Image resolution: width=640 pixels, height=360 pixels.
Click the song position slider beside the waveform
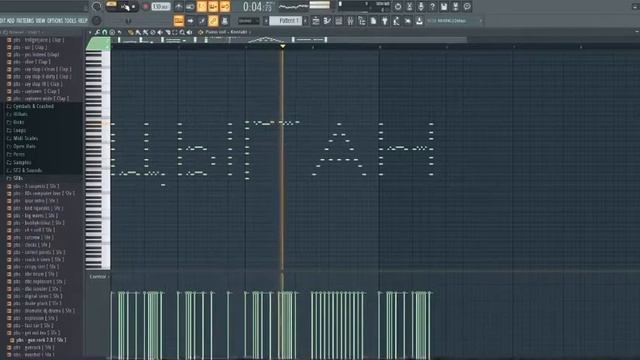pos(320,5)
